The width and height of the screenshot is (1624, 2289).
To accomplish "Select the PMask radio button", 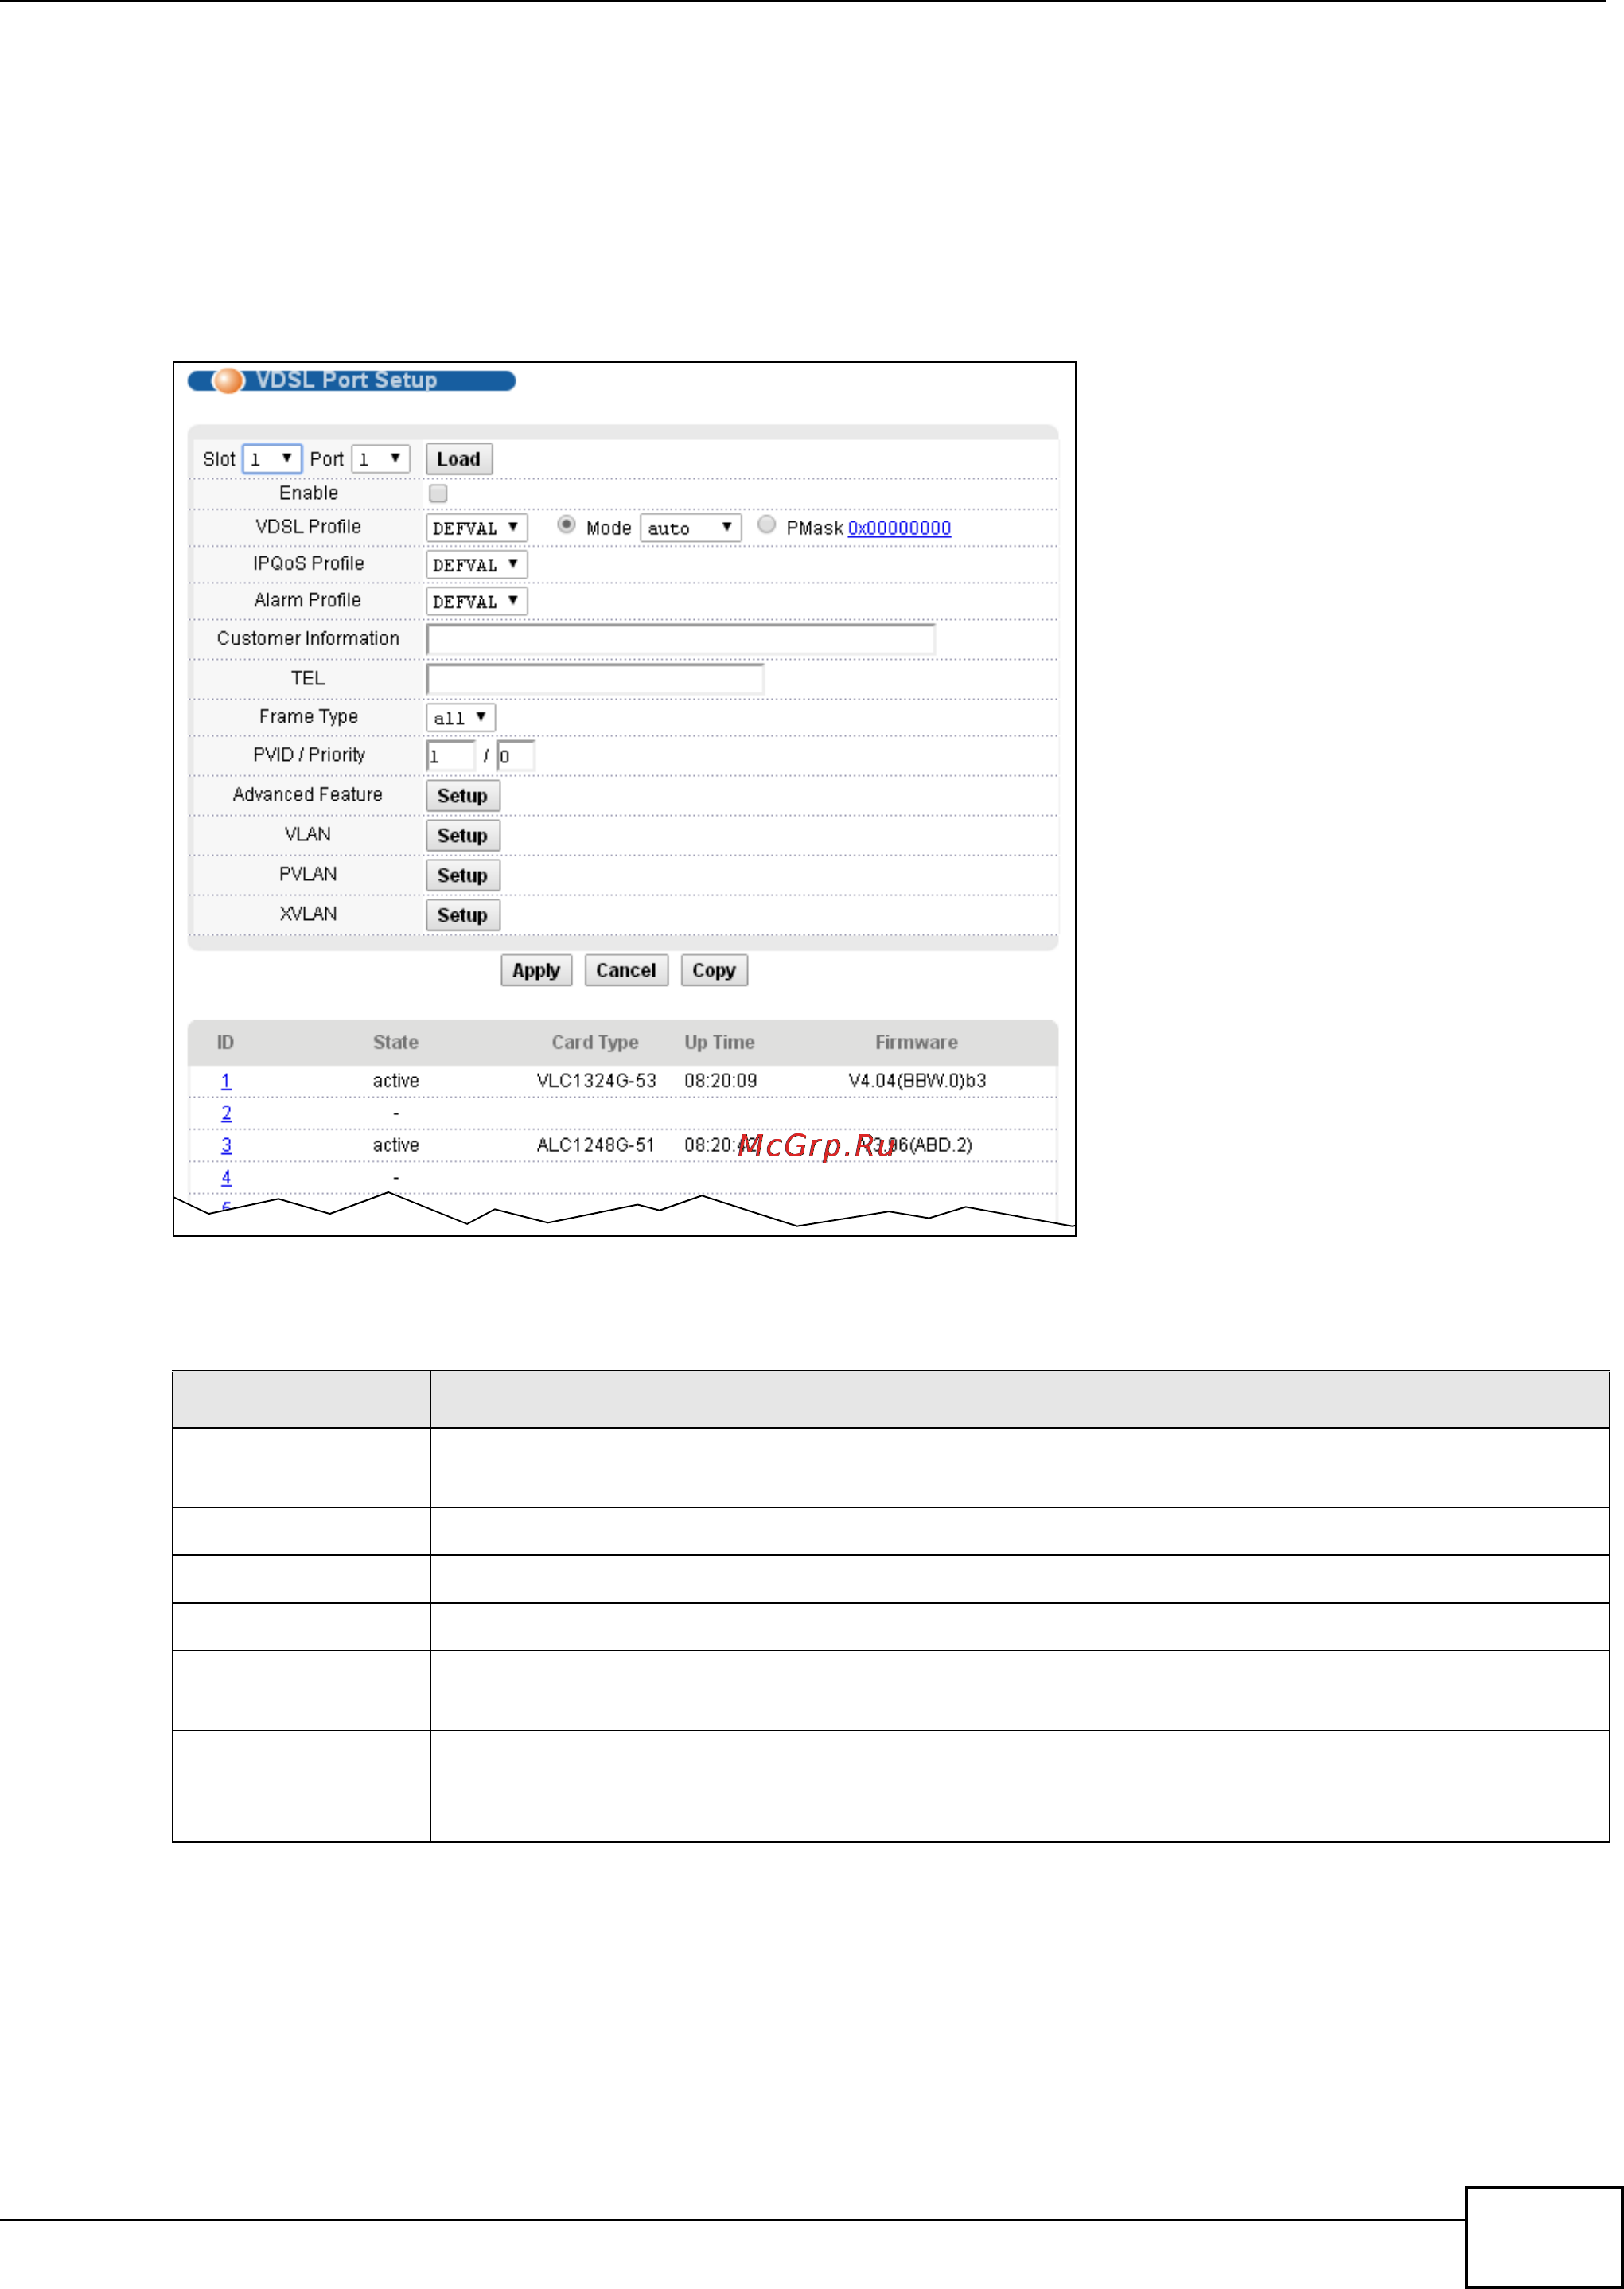I will [766, 525].
